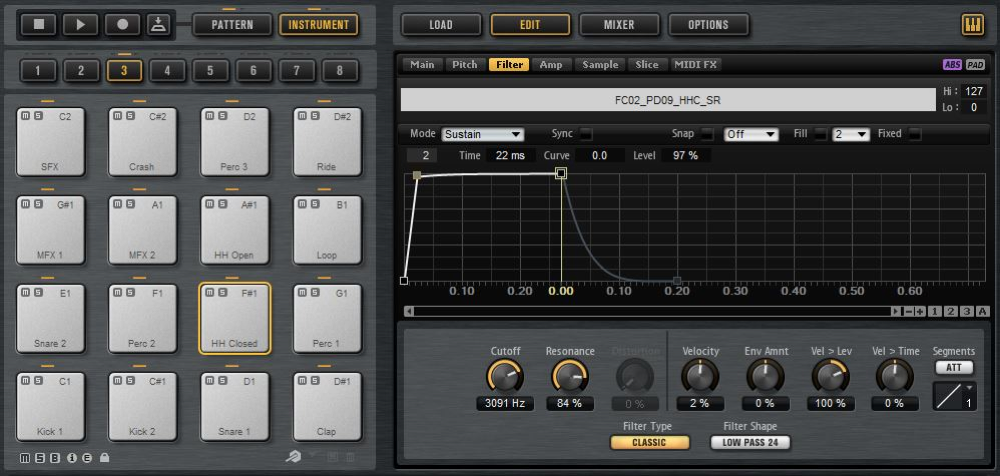Image resolution: width=1000 pixels, height=476 pixels.
Task: Click the info icon below the pads
Action: point(72,459)
